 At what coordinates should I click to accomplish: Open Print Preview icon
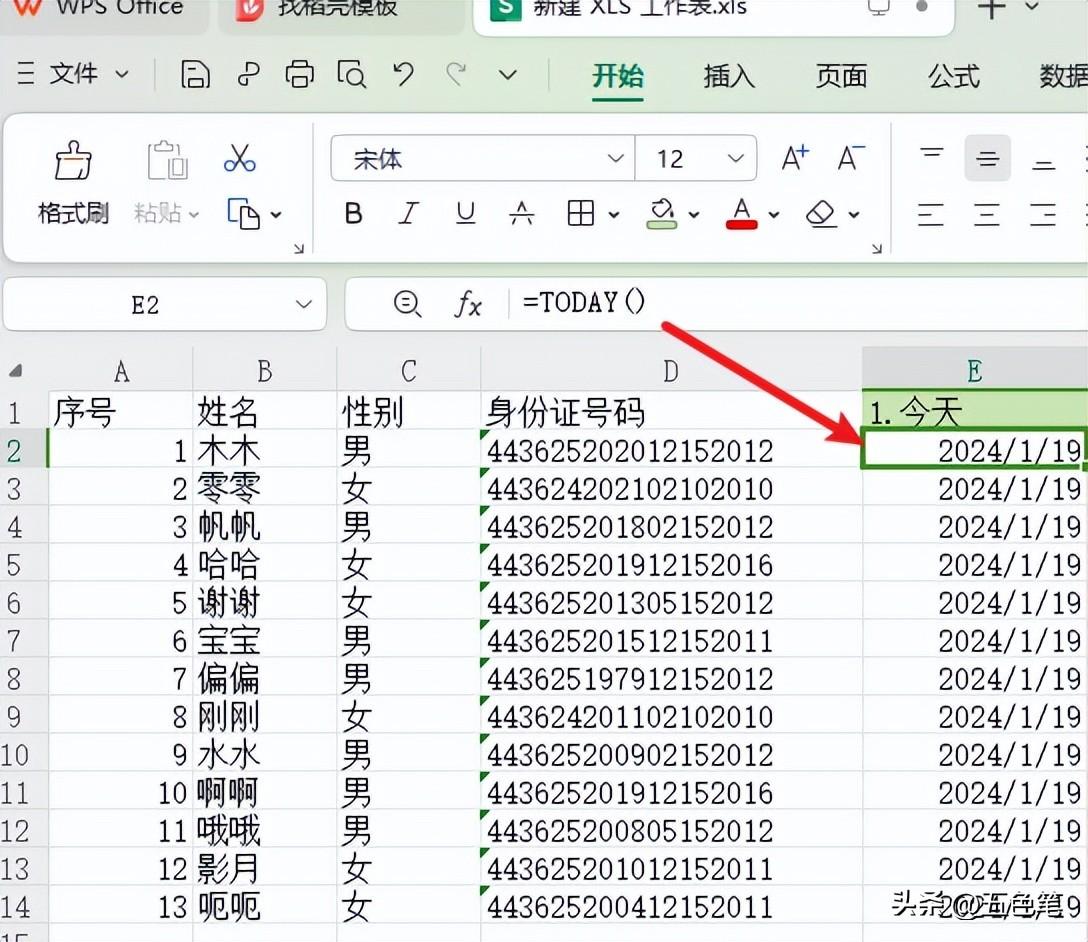[x=351, y=74]
